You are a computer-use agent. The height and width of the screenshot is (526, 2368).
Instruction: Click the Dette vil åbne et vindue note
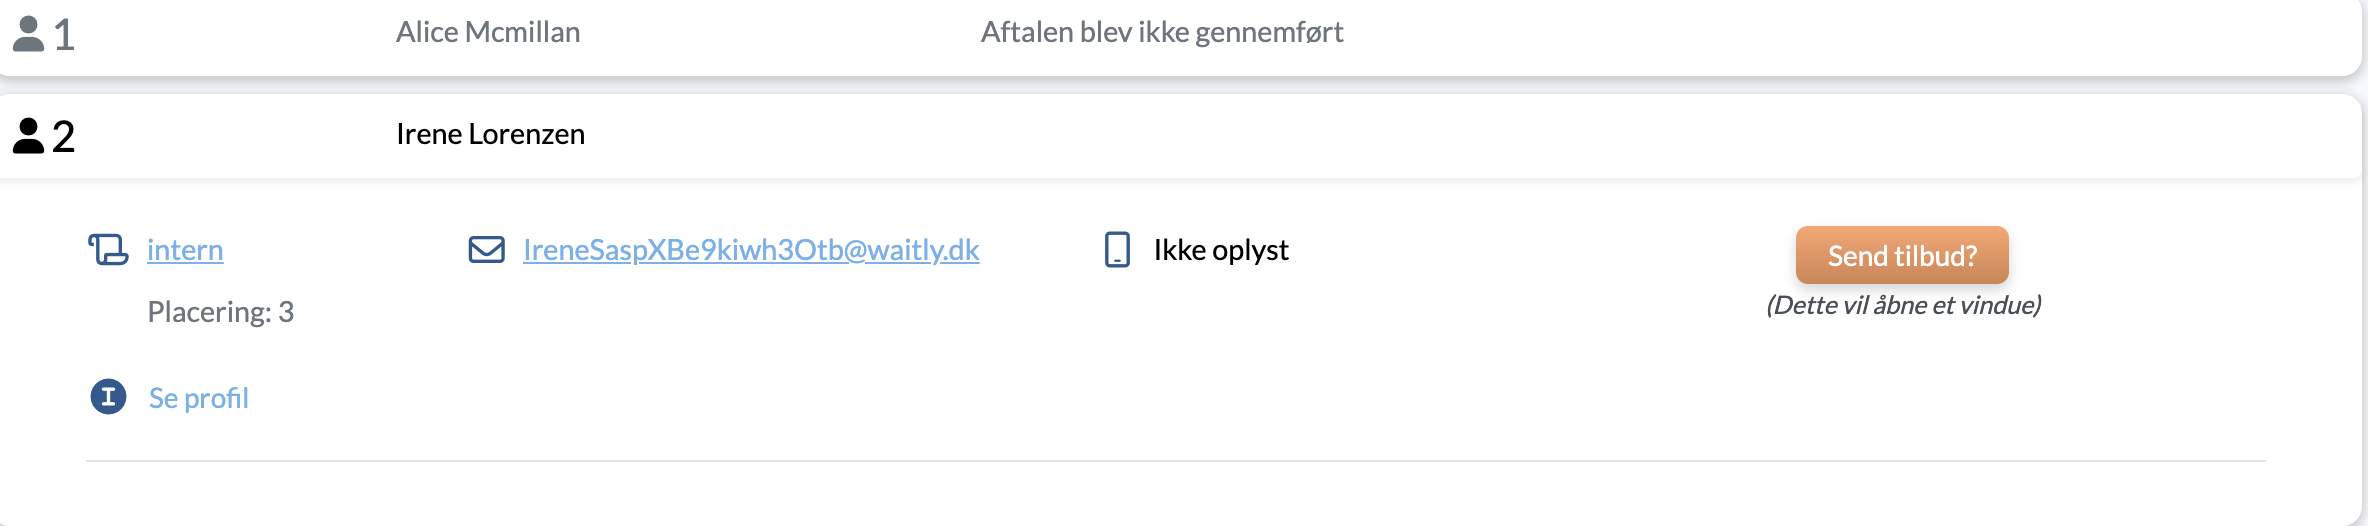[x=1904, y=305]
